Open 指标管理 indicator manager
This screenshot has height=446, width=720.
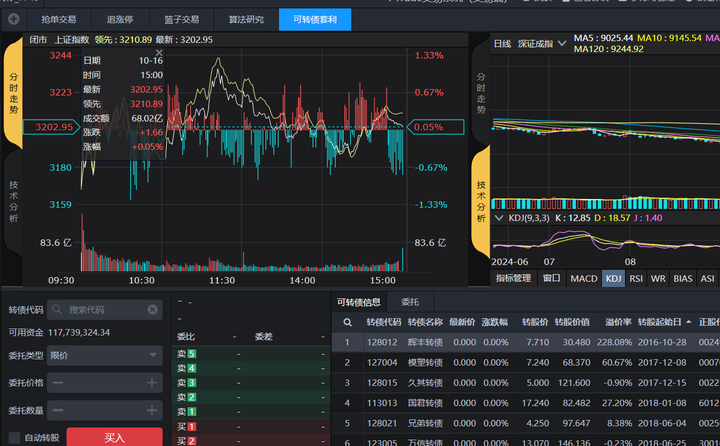click(513, 278)
